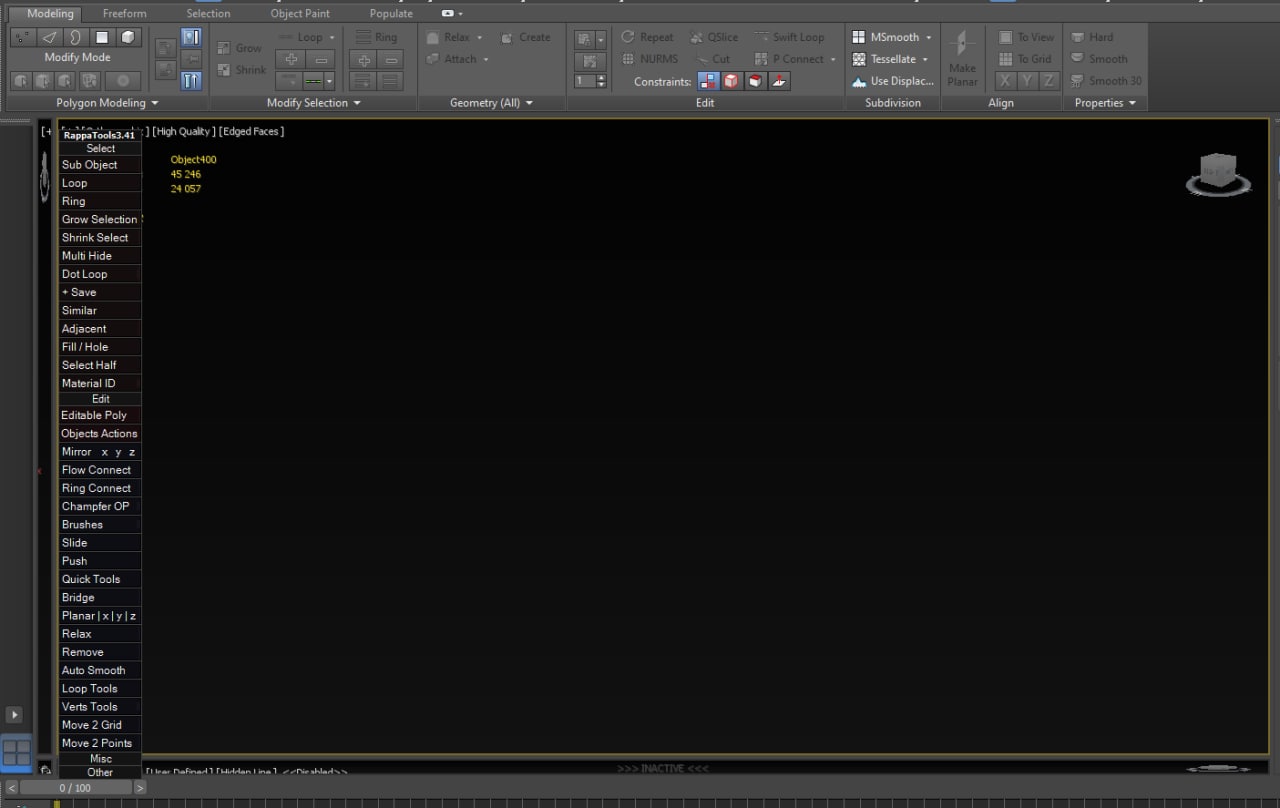Toggle constraint to Edge
This screenshot has height=808, width=1280.
731,81
